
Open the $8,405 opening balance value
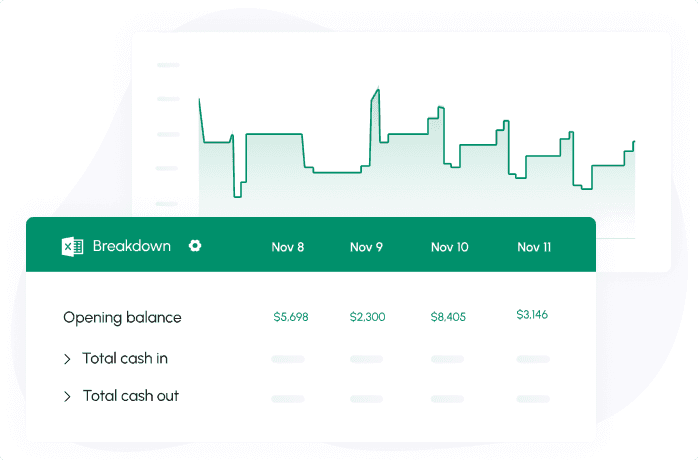tap(448, 317)
